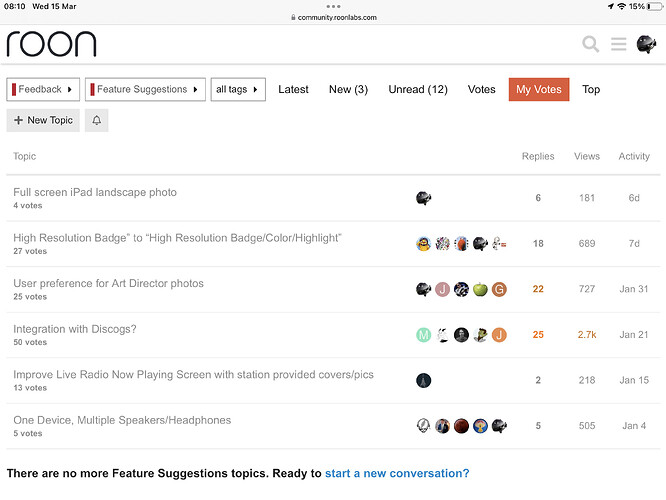The height and width of the screenshot is (500, 666).
Task: Open the High Resolution Badge topic
Action: point(177,238)
